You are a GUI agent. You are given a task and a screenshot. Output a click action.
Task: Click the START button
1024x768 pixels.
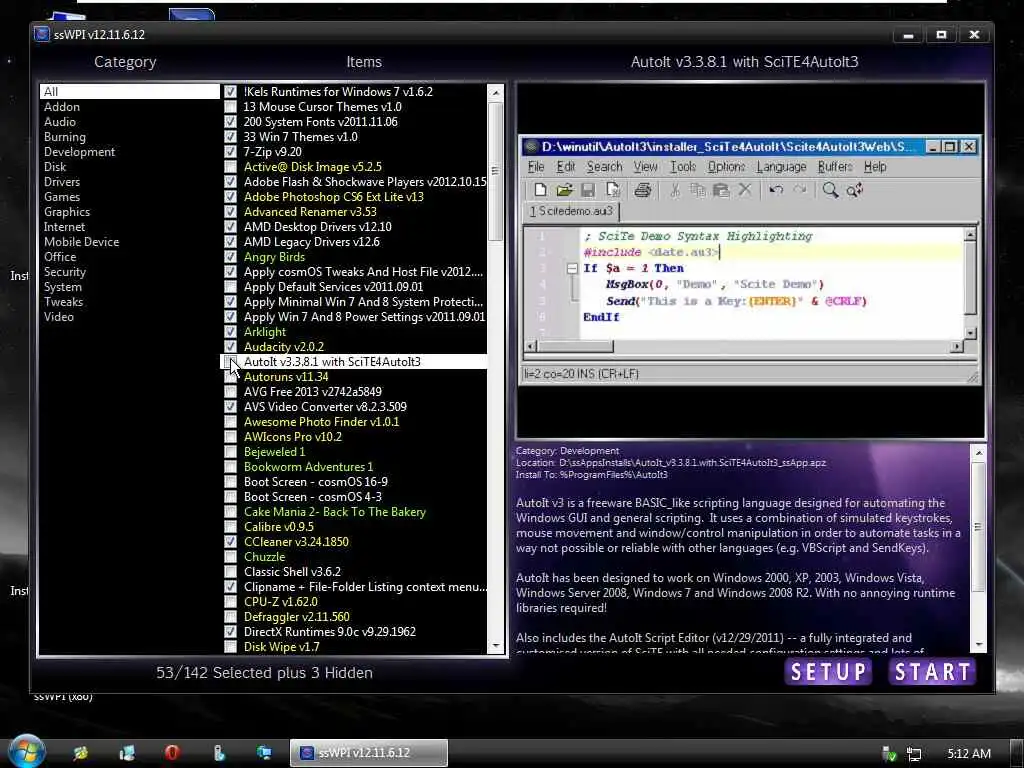pos(932,671)
